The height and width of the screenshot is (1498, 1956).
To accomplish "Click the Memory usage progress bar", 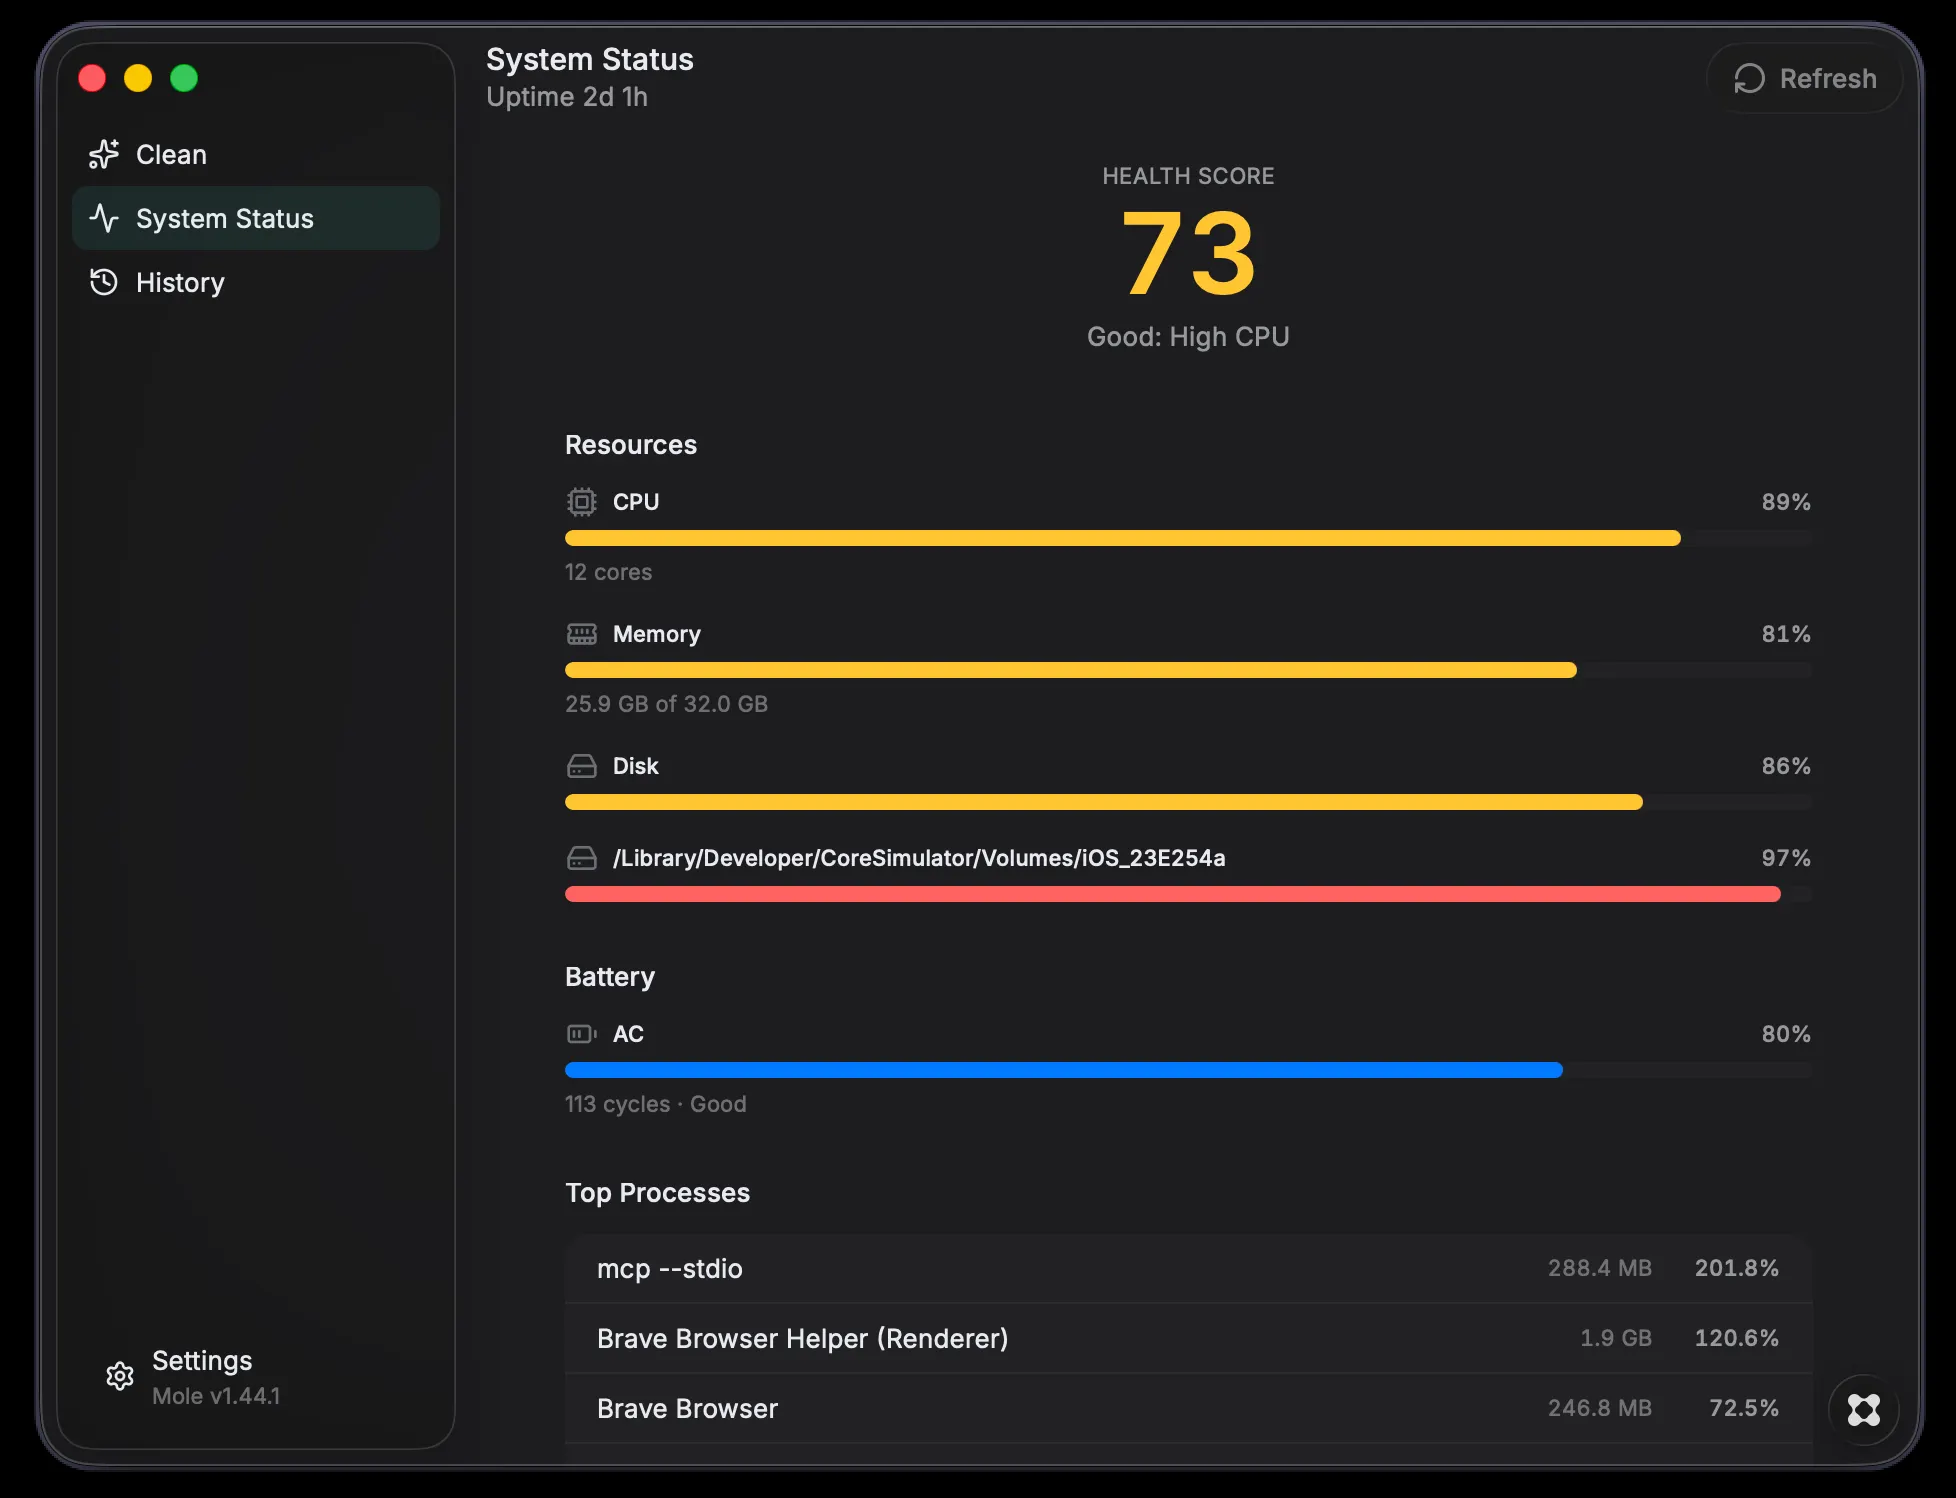I will [x=1188, y=670].
